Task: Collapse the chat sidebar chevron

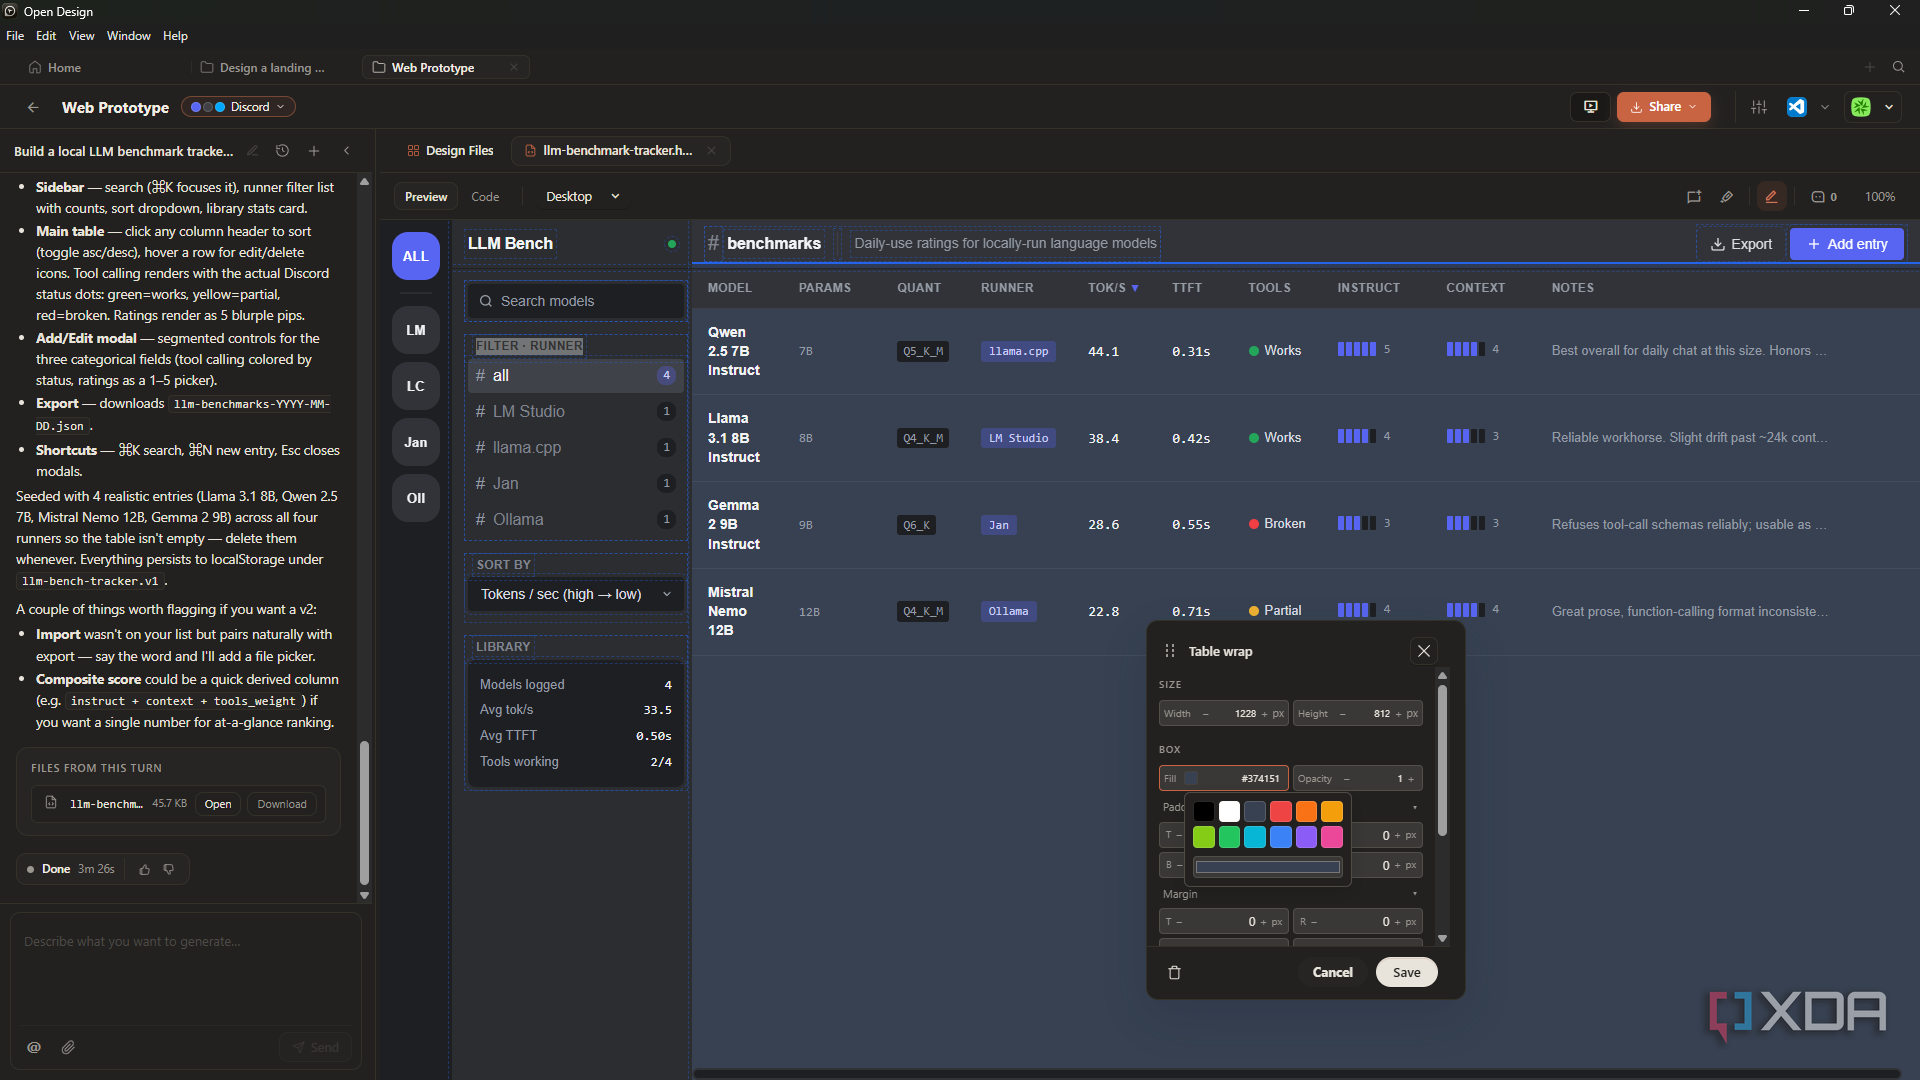Action: tap(346, 151)
